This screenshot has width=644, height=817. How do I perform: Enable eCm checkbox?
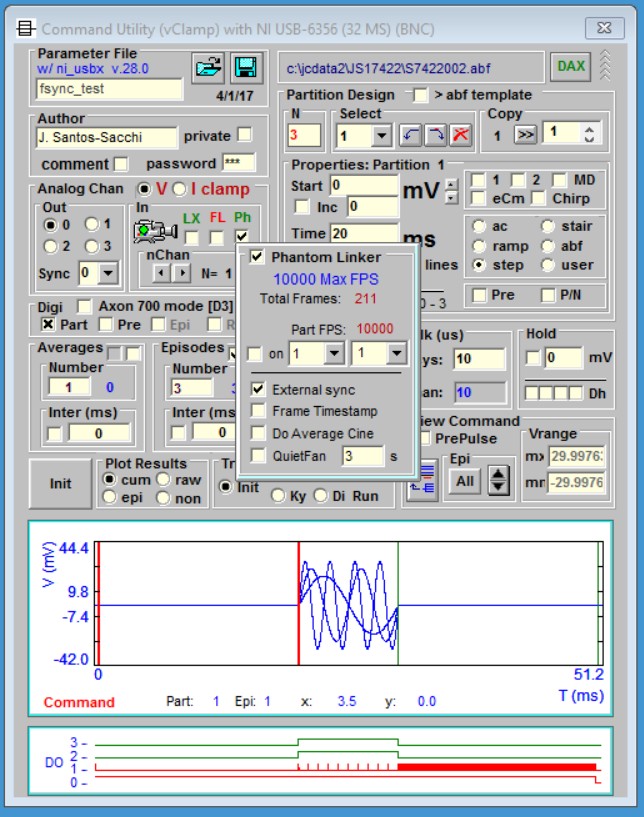pyautogui.click(x=478, y=198)
